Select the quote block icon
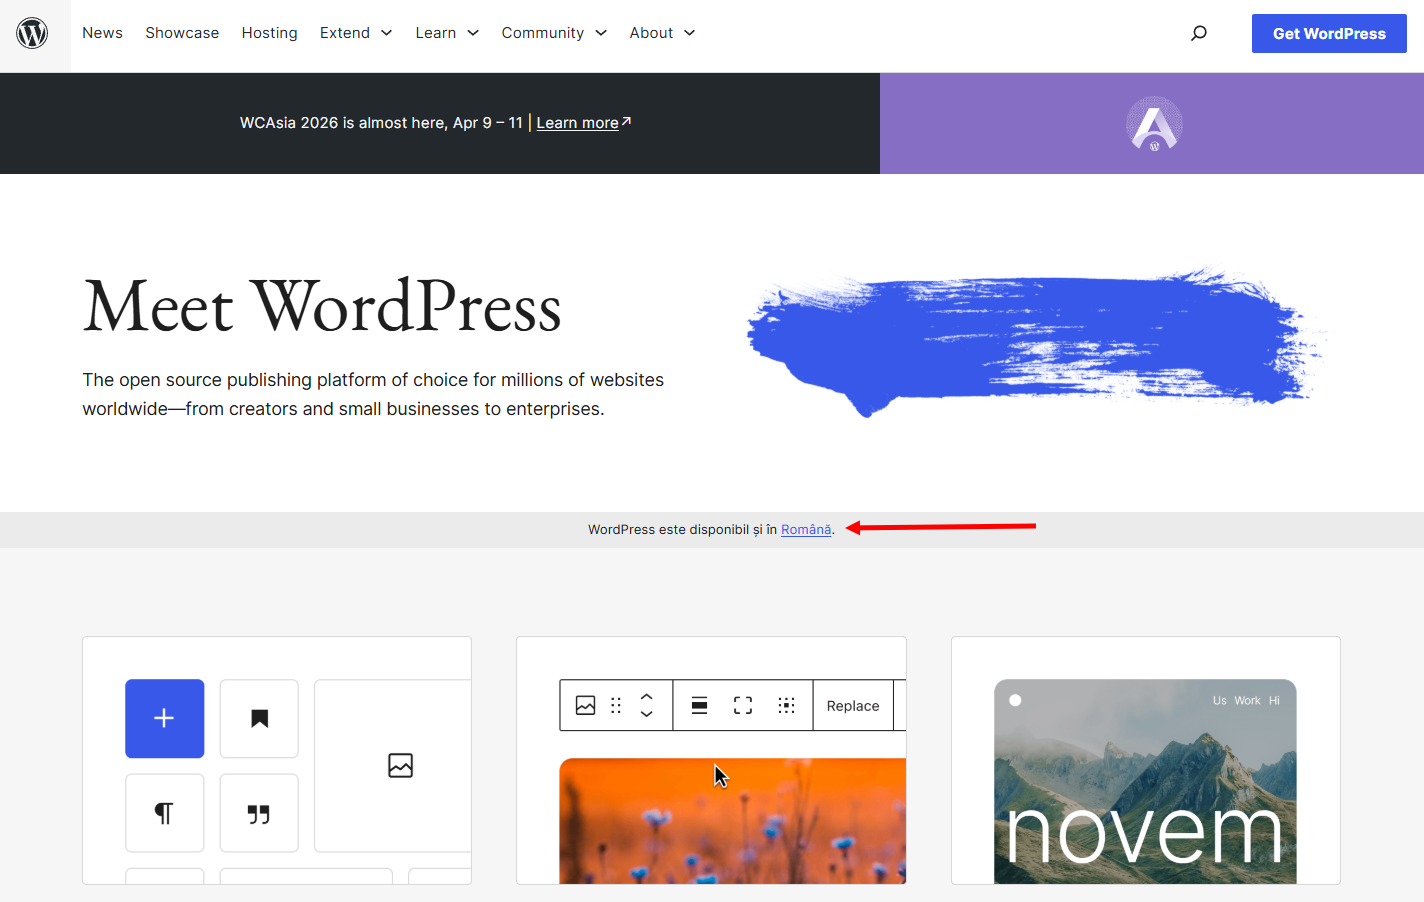The width and height of the screenshot is (1424, 902). point(259,812)
